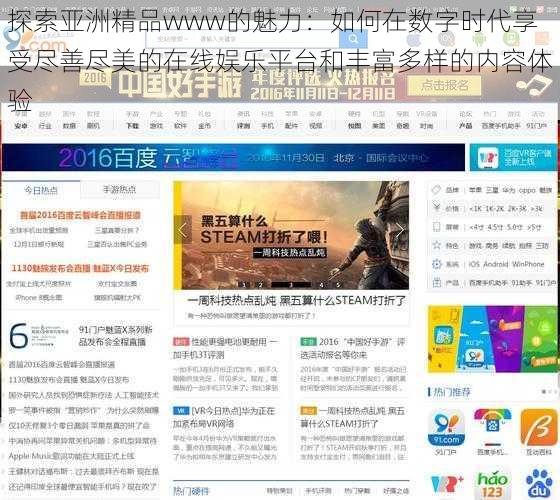Open the 2016 中国好手游 评选活动 article

tap(353, 348)
